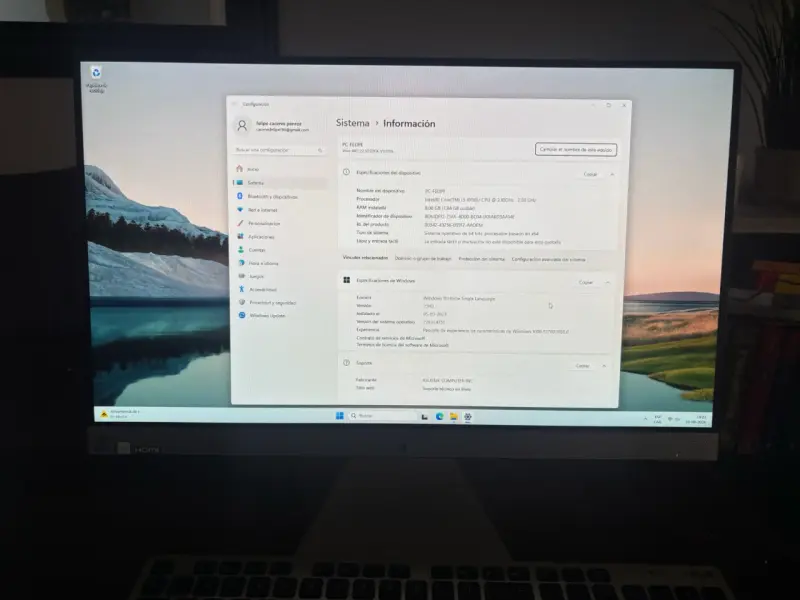This screenshot has height=600, width=800.
Task: Click the RAM instalada value
Action: point(449,208)
